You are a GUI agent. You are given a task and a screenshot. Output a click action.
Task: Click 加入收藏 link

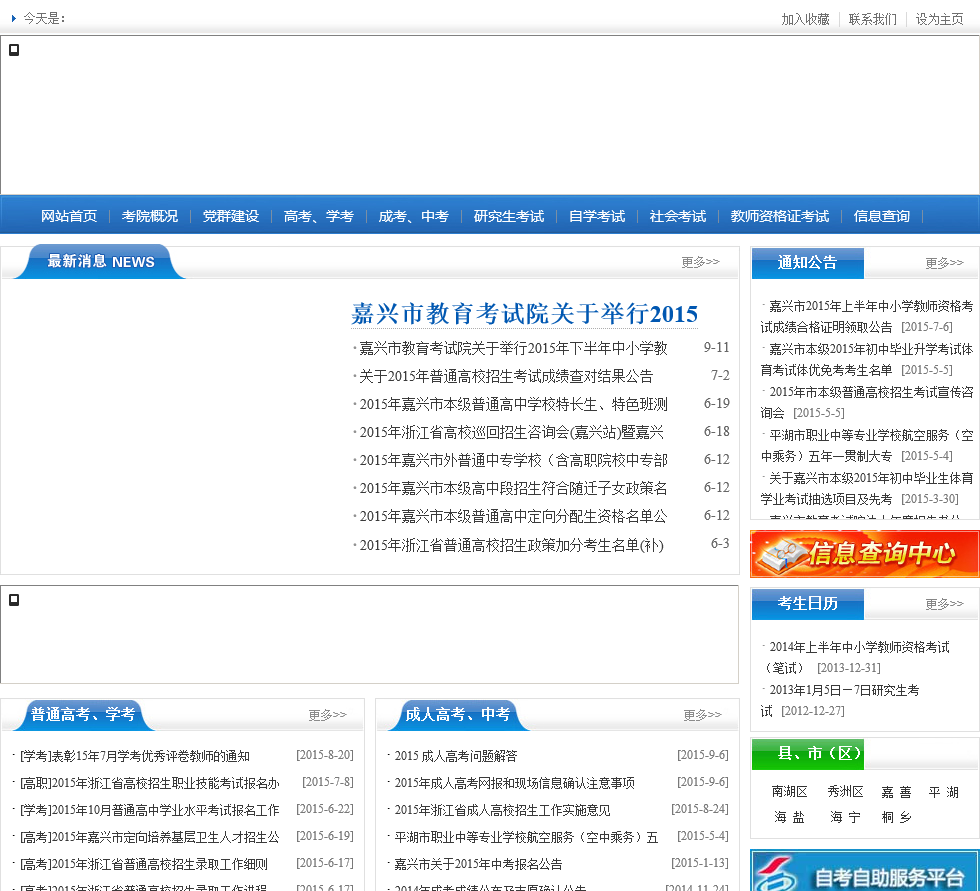(805, 19)
